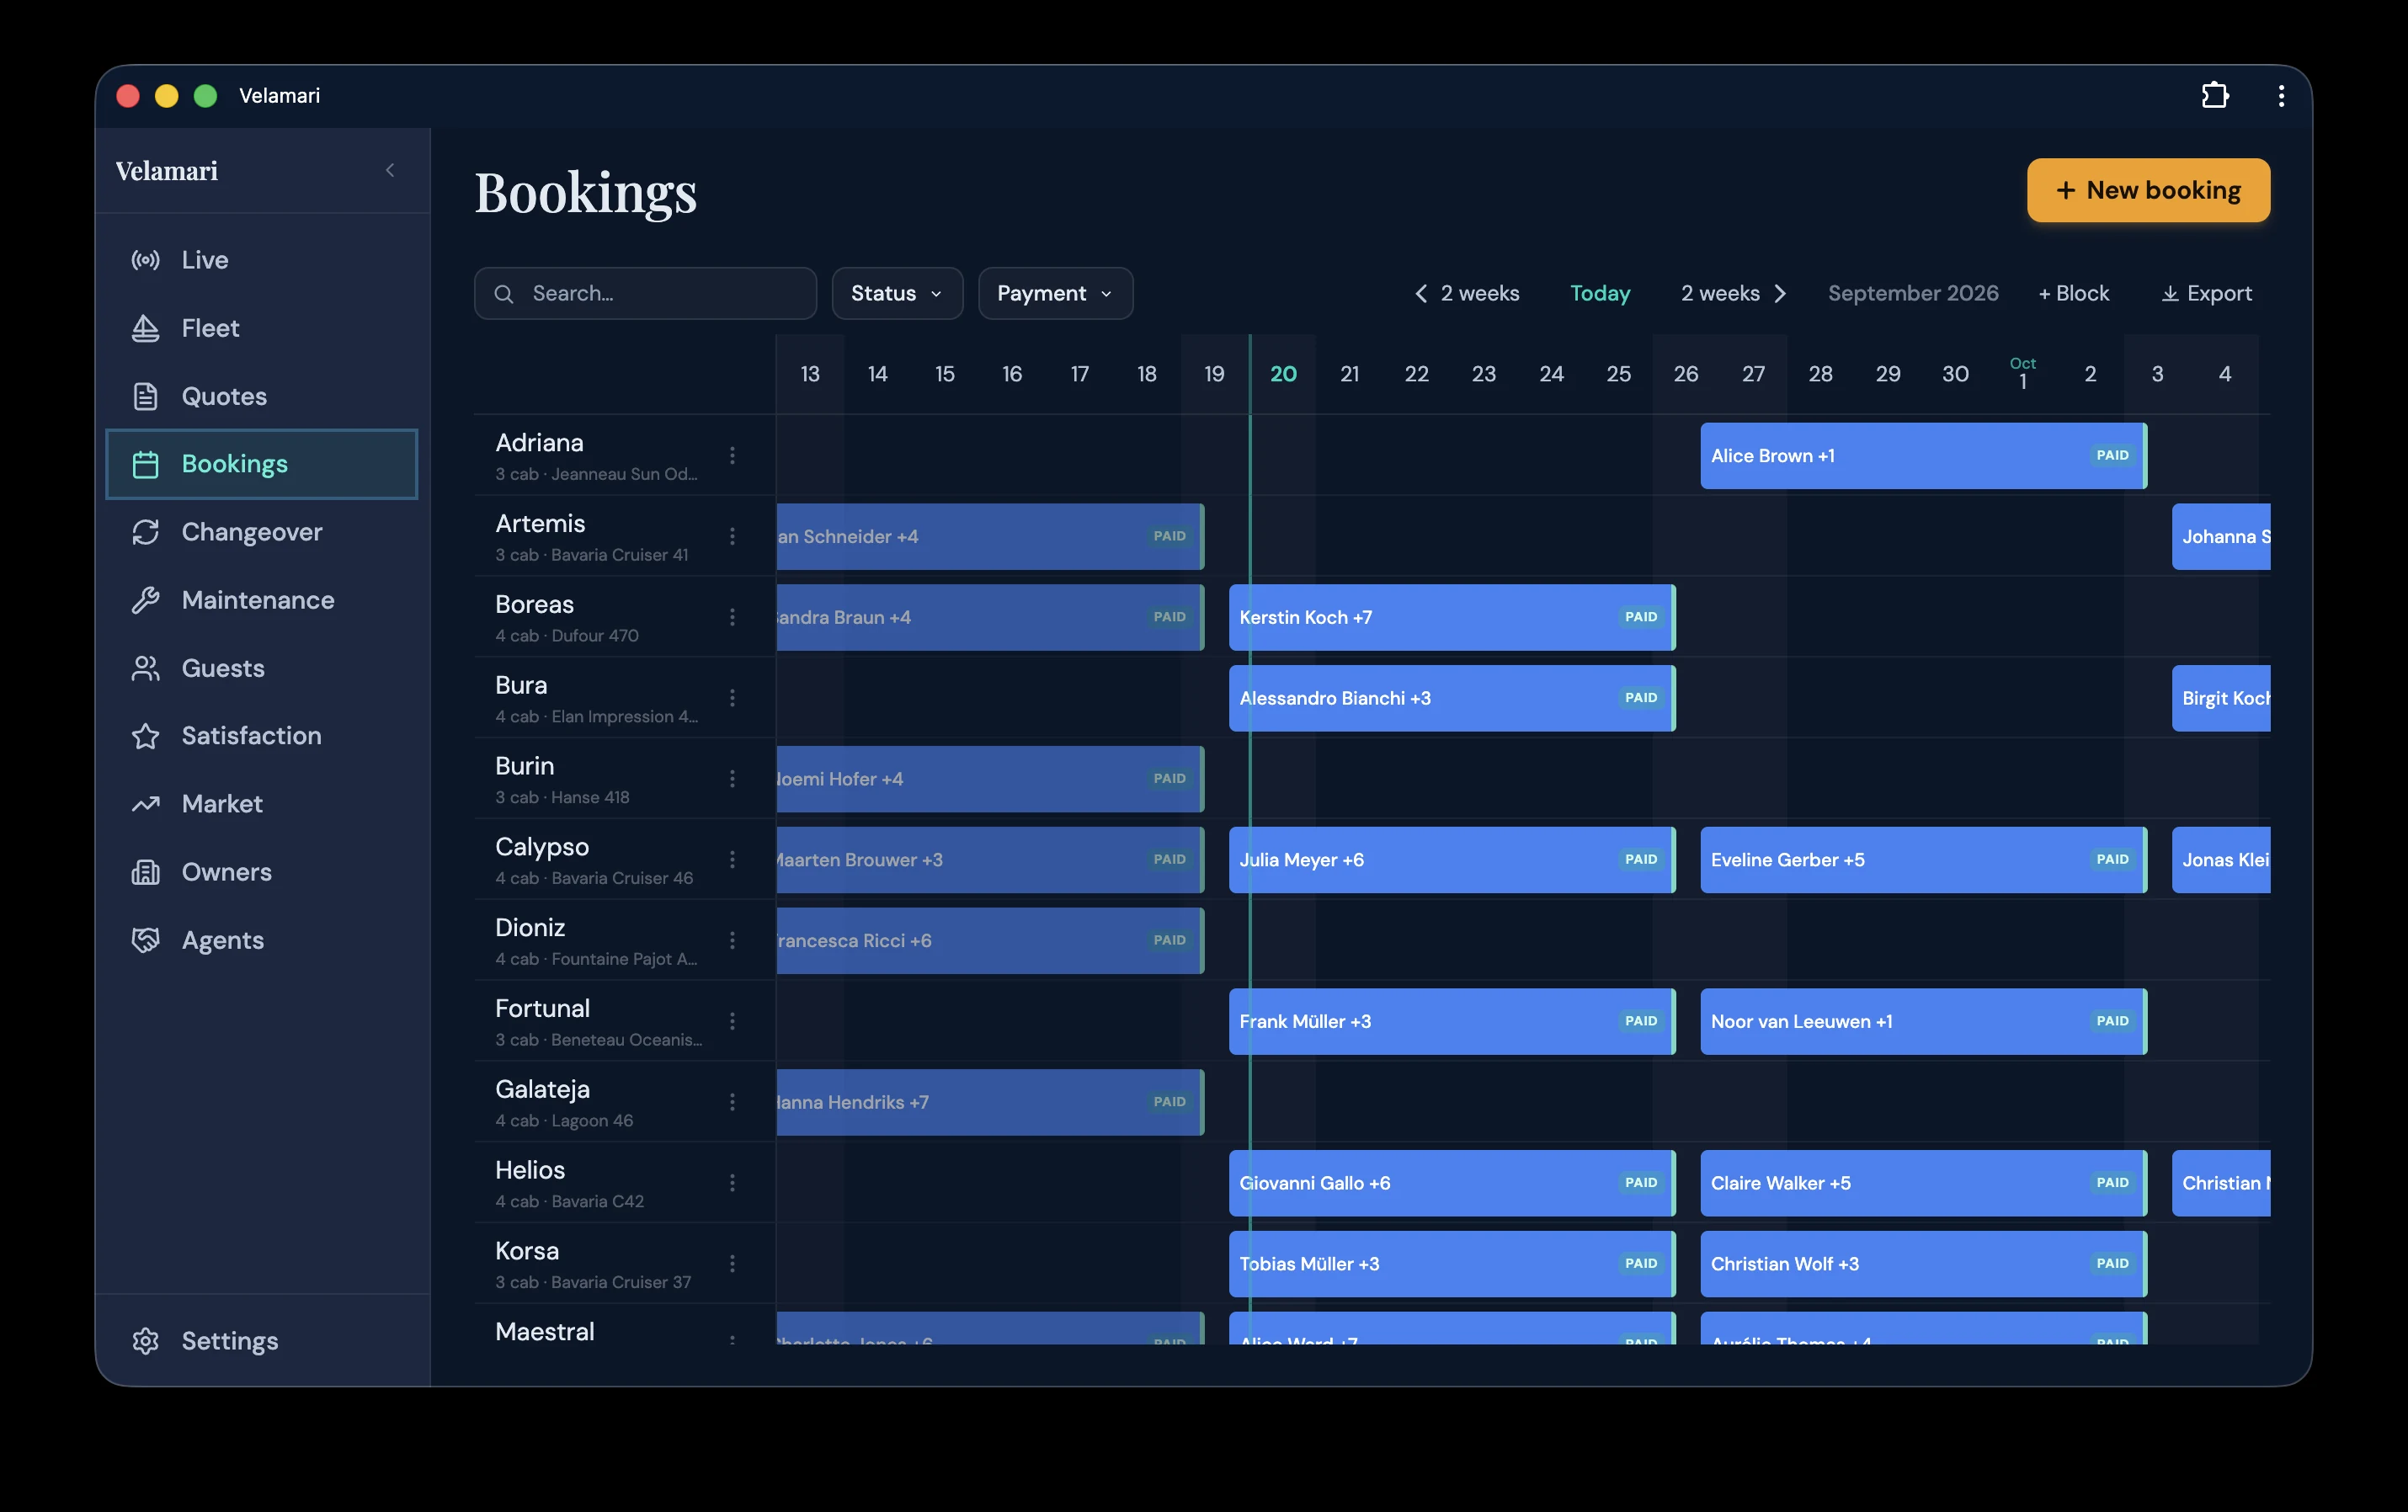The height and width of the screenshot is (1512, 2408).
Task: Select the Giovanni Gallo +6 booking
Action: [1452, 1183]
